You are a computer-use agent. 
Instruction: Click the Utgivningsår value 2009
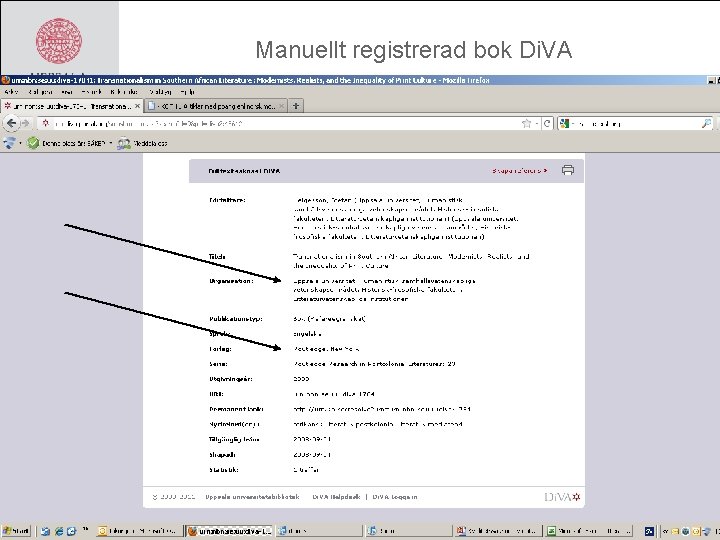click(301, 379)
